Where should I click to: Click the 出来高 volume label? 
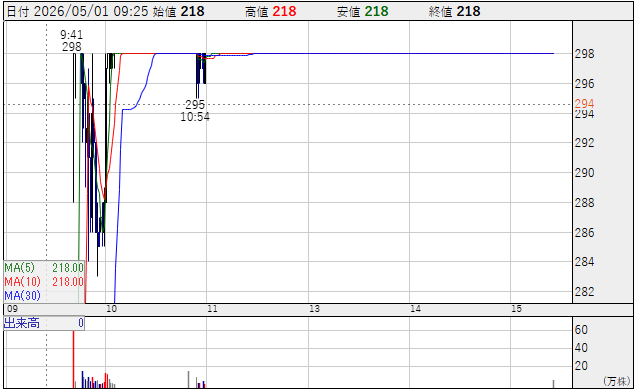(x=22, y=323)
